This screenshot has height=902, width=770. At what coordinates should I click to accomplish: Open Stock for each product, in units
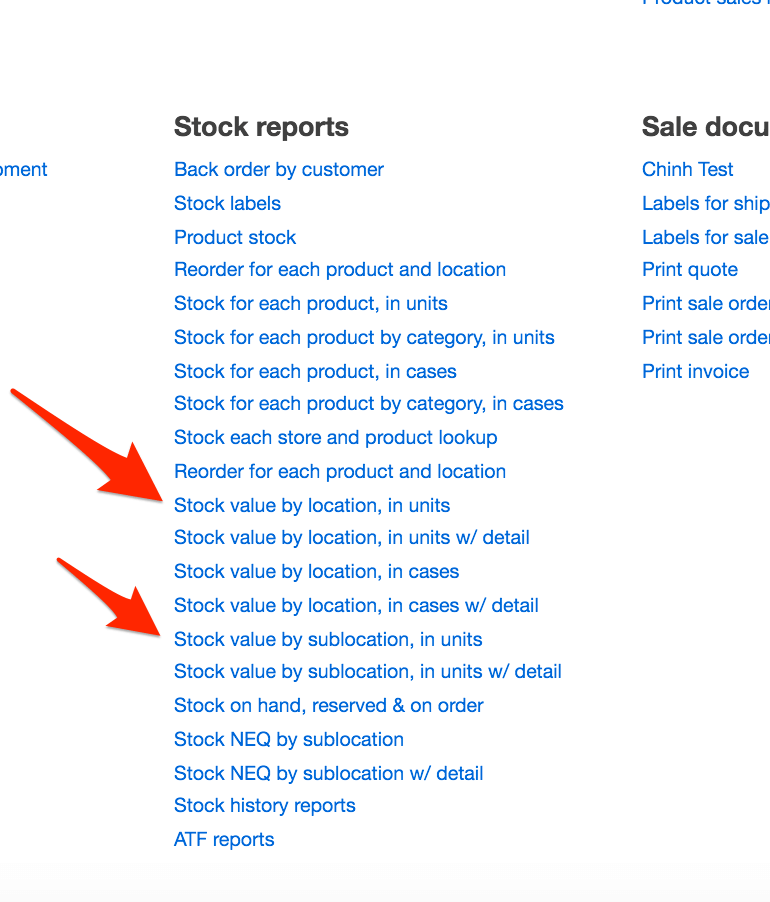[x=311, y=303]
